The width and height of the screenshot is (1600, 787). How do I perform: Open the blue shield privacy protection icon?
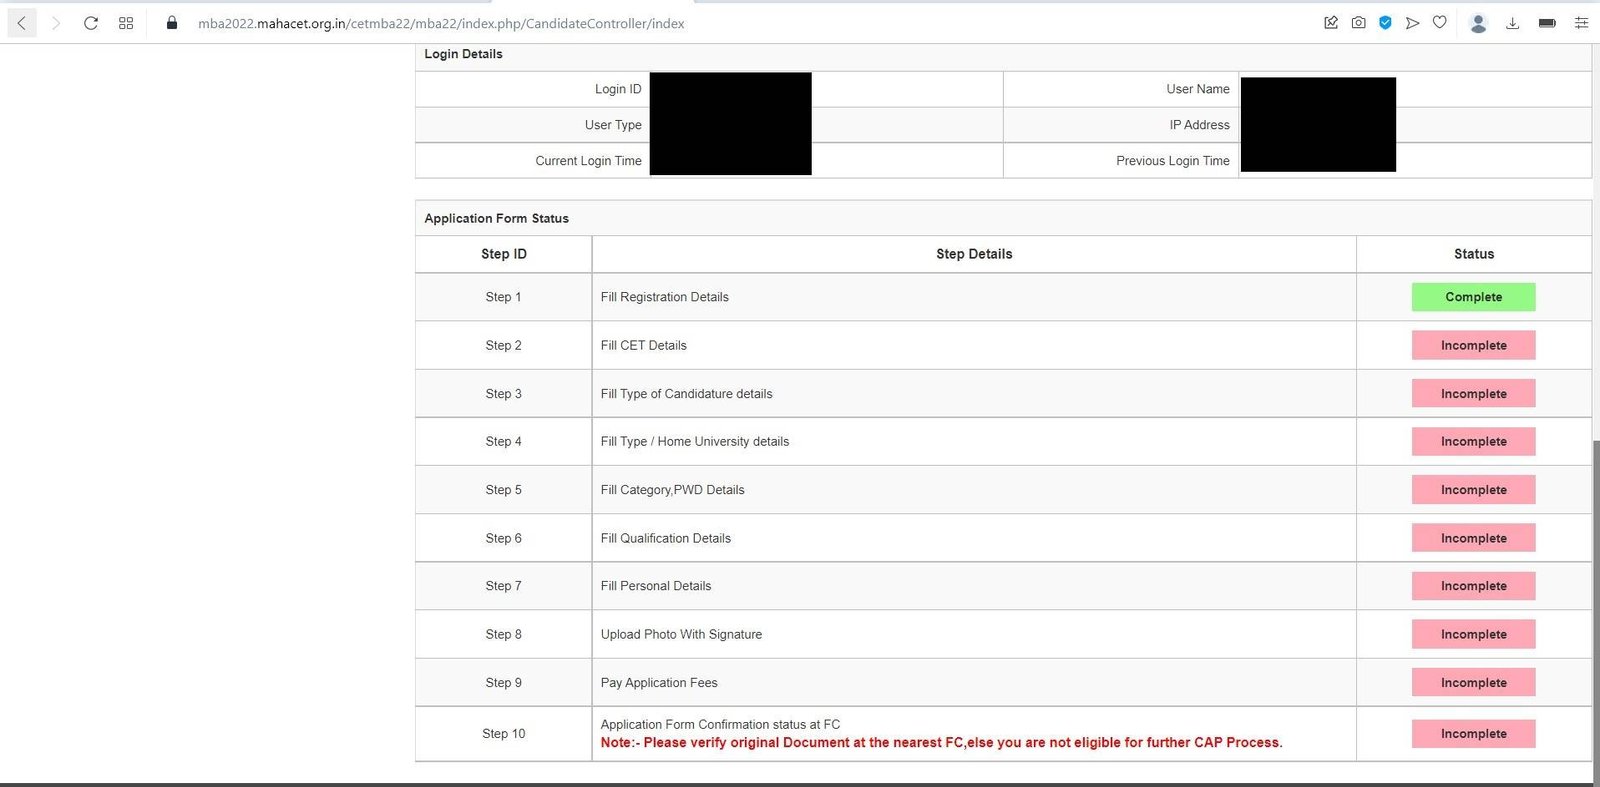tap(1385, 23)
